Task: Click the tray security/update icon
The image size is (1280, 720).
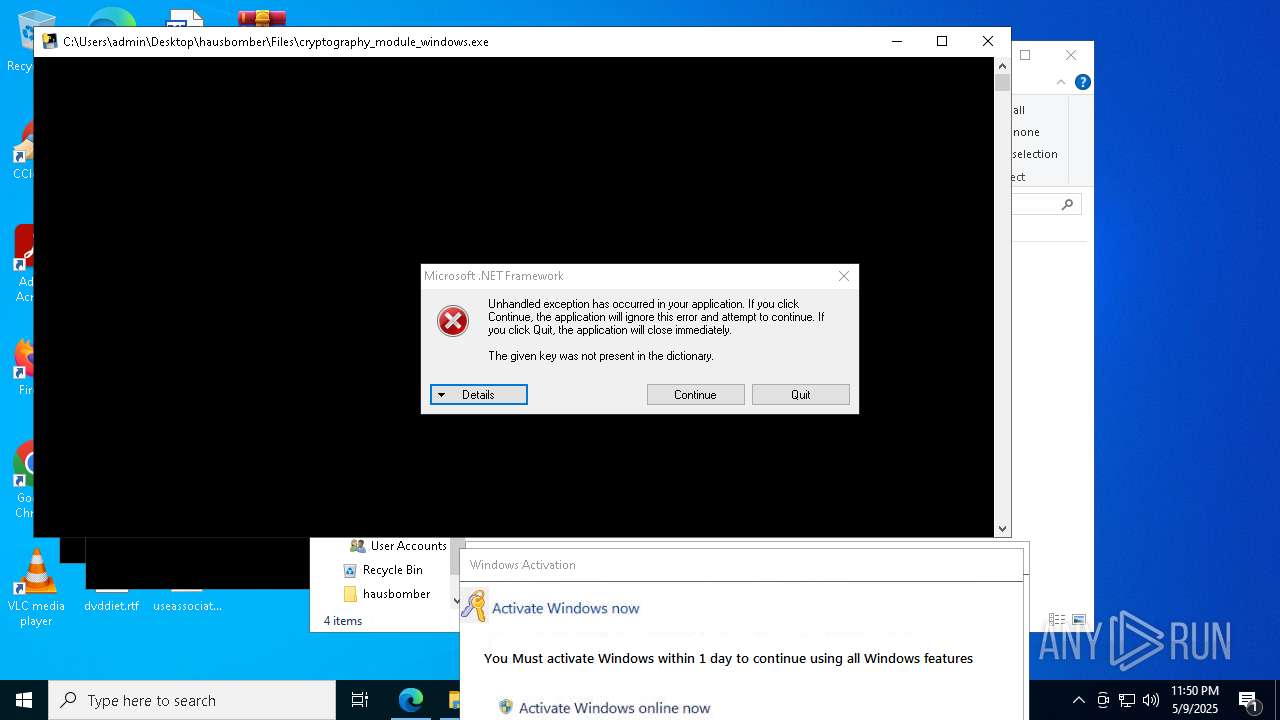Action: tap(1103, 700)
